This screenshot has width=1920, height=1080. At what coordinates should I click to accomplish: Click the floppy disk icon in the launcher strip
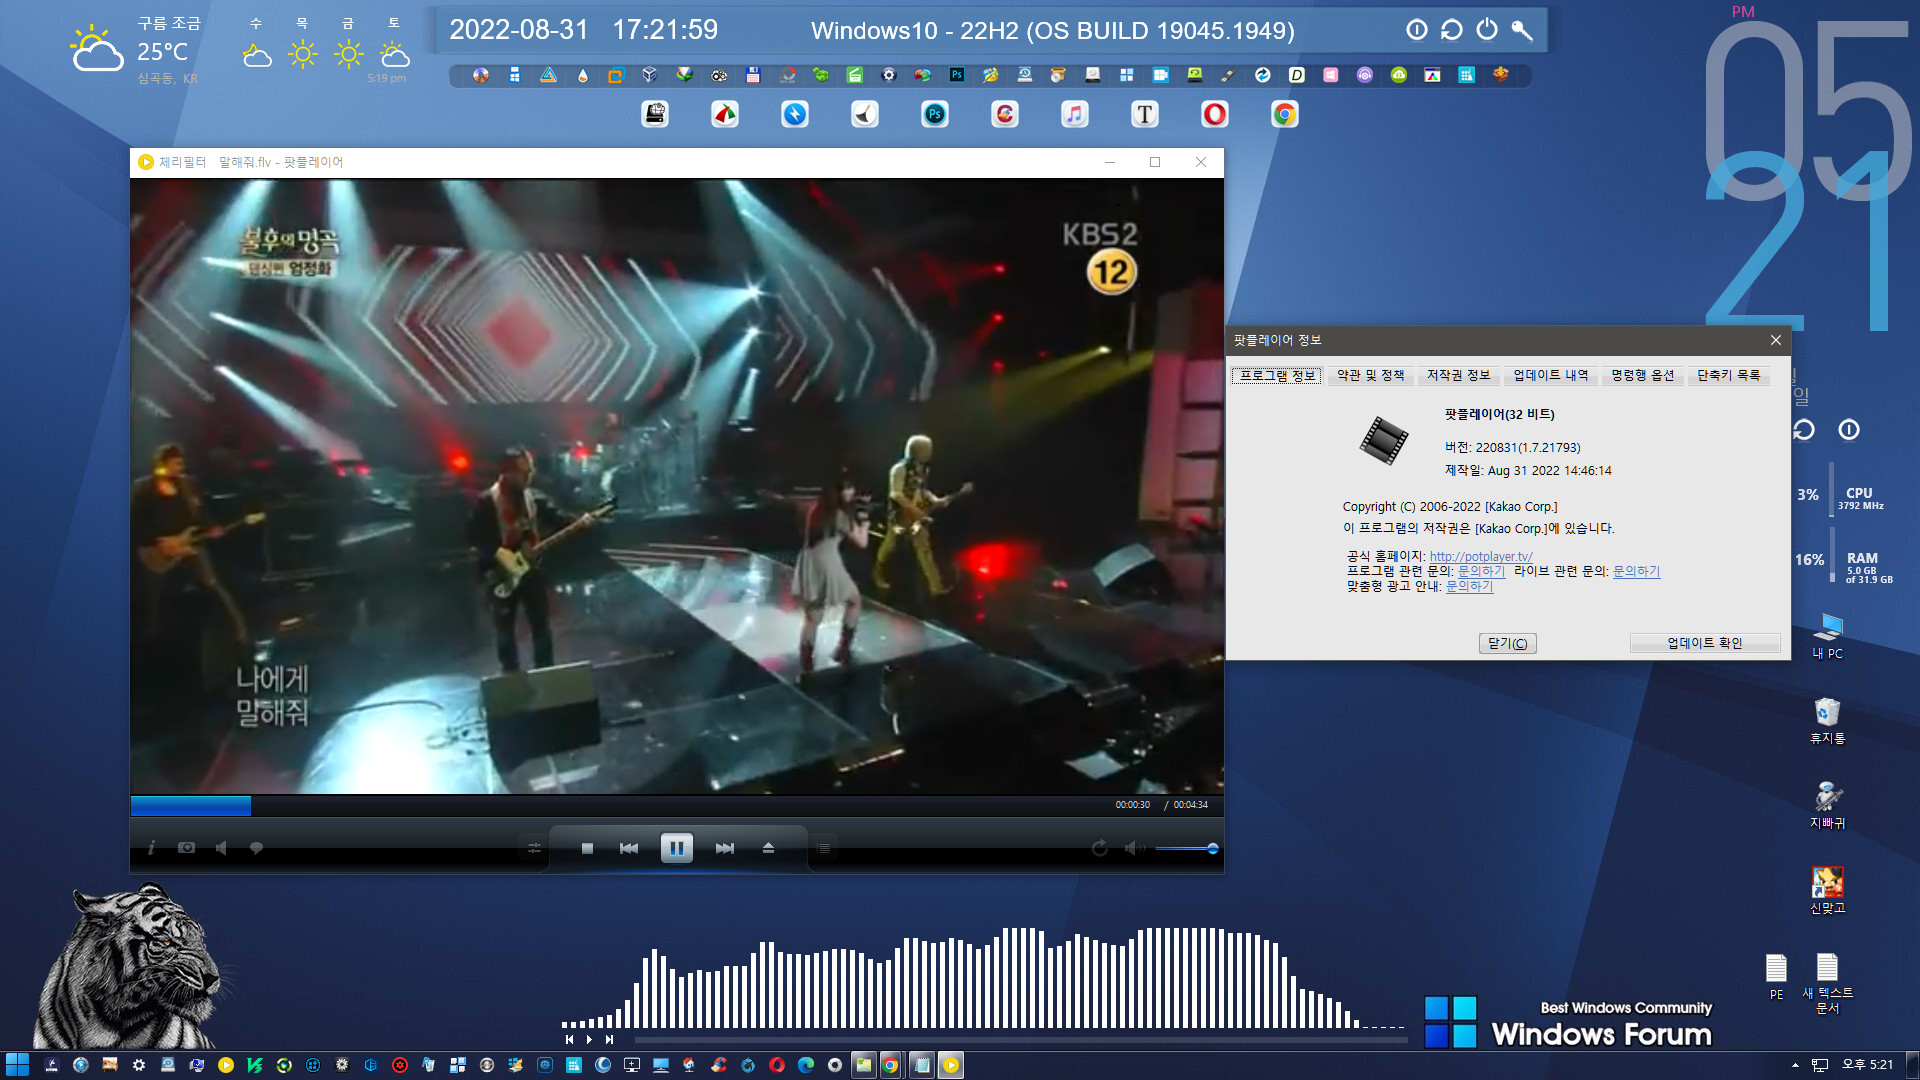[x=753, y=75]
